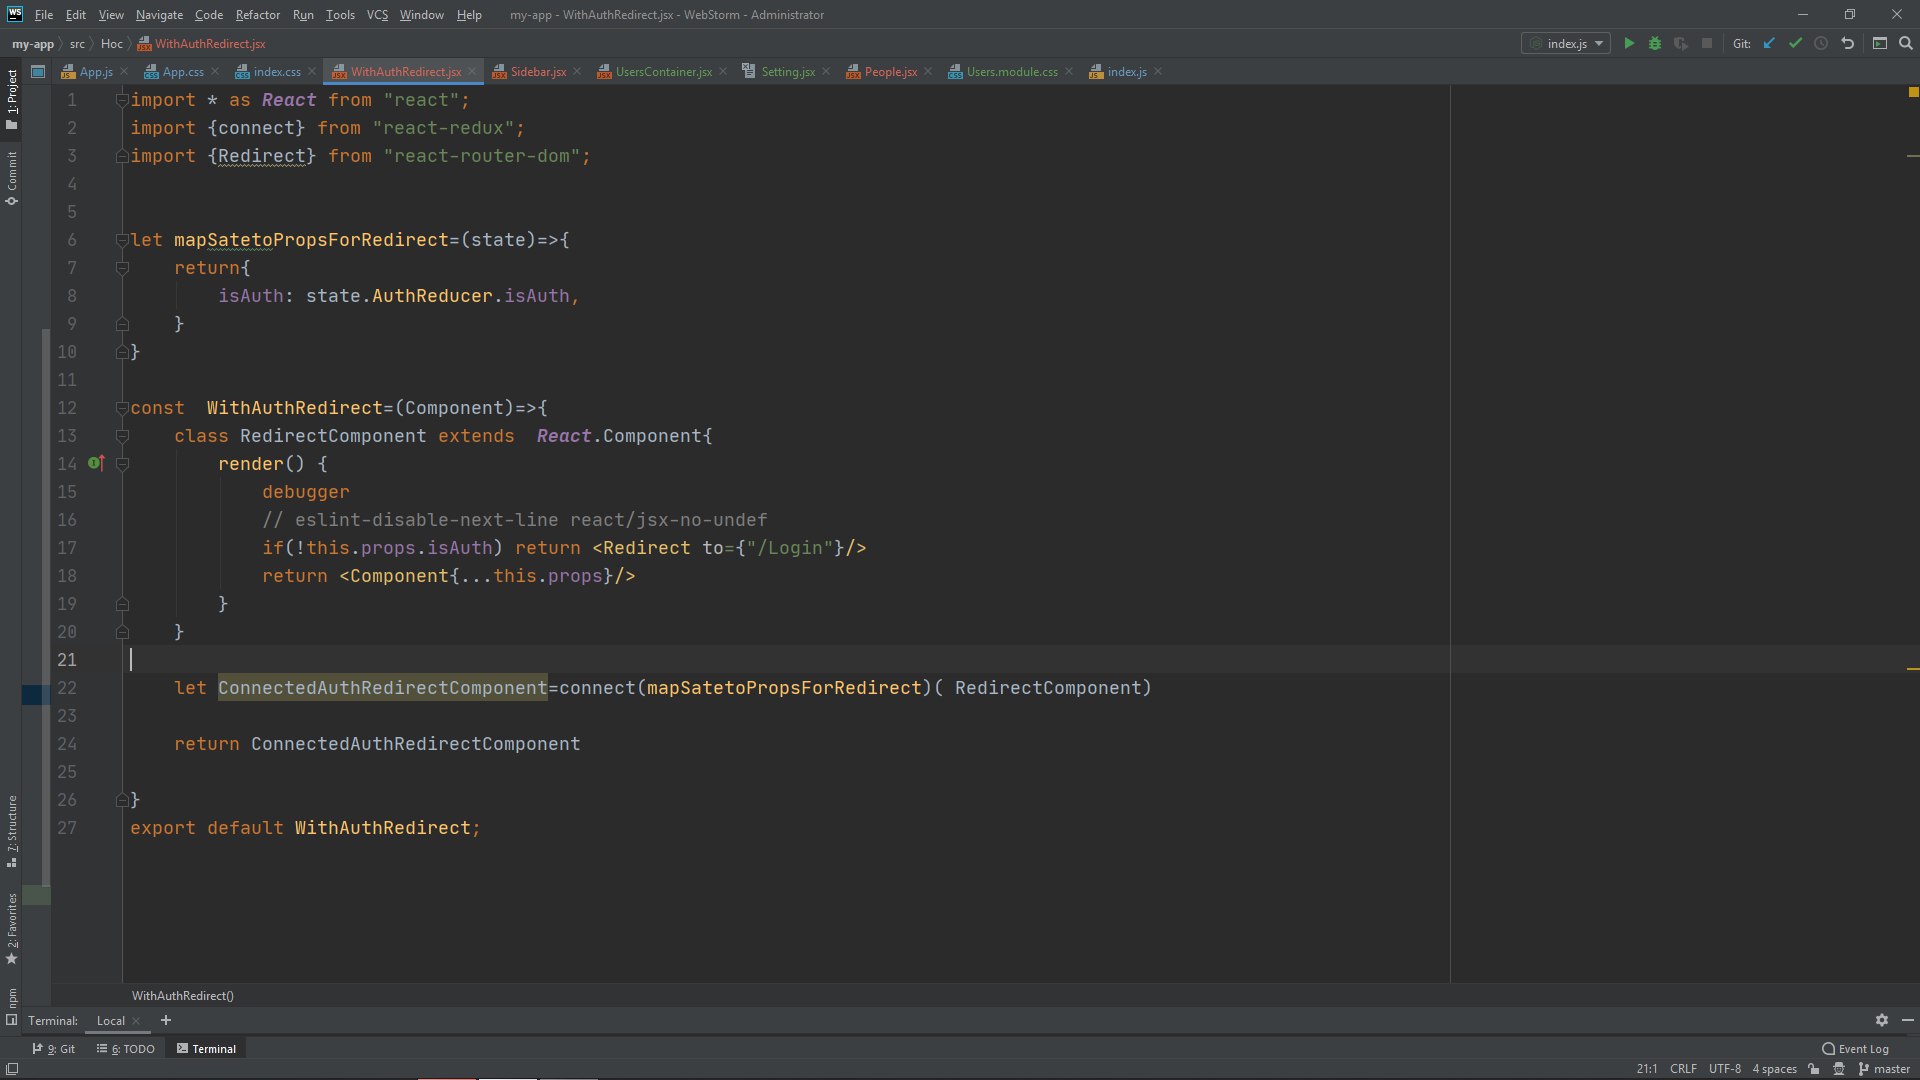The image size is (1920, 1080).
Task: Click Git update project blue arrow
Action: (x=1769, y=43)
